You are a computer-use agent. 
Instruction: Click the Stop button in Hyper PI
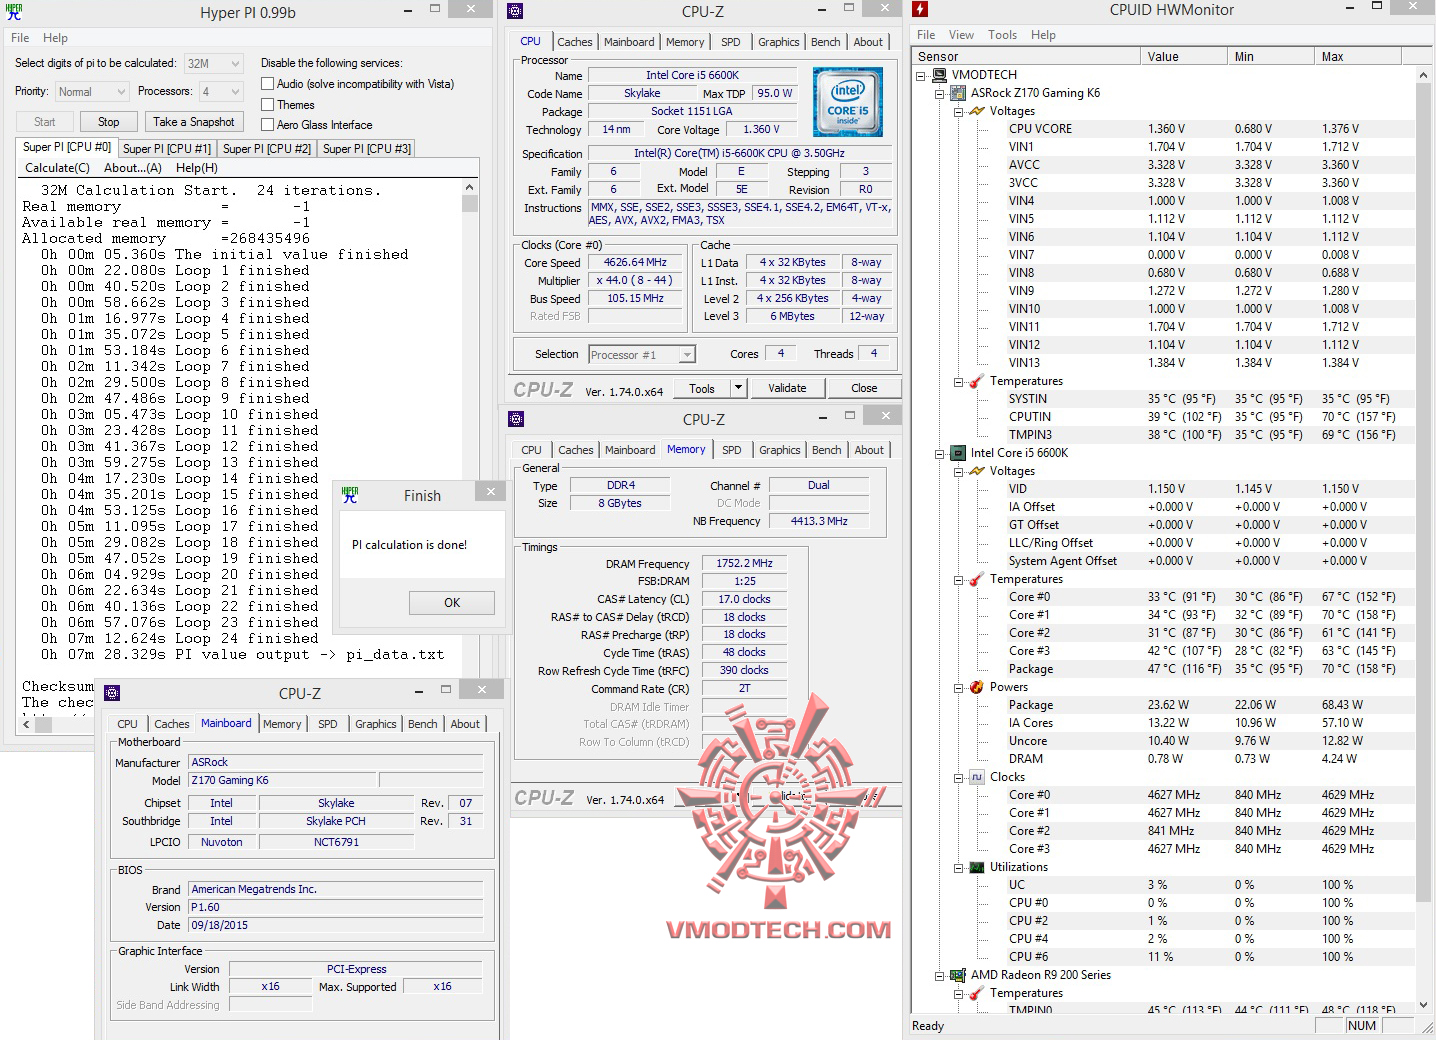[x=109, y=122]
